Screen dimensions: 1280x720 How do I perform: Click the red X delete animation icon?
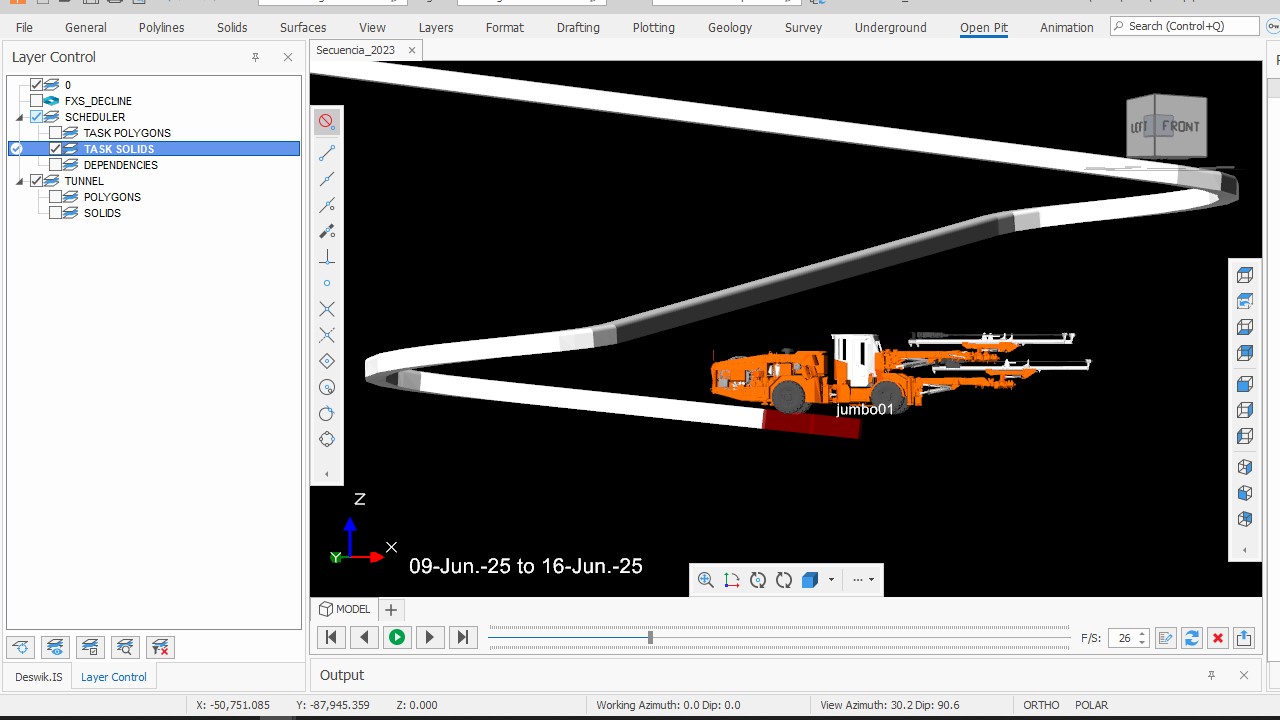1217,638
